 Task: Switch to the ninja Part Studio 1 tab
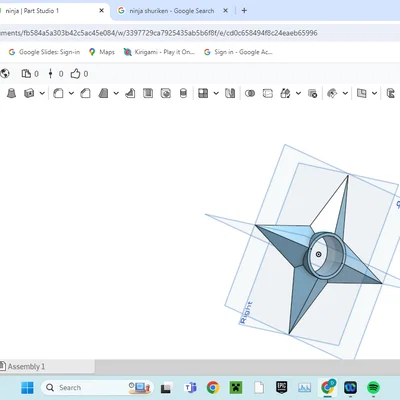coord(32,11)
